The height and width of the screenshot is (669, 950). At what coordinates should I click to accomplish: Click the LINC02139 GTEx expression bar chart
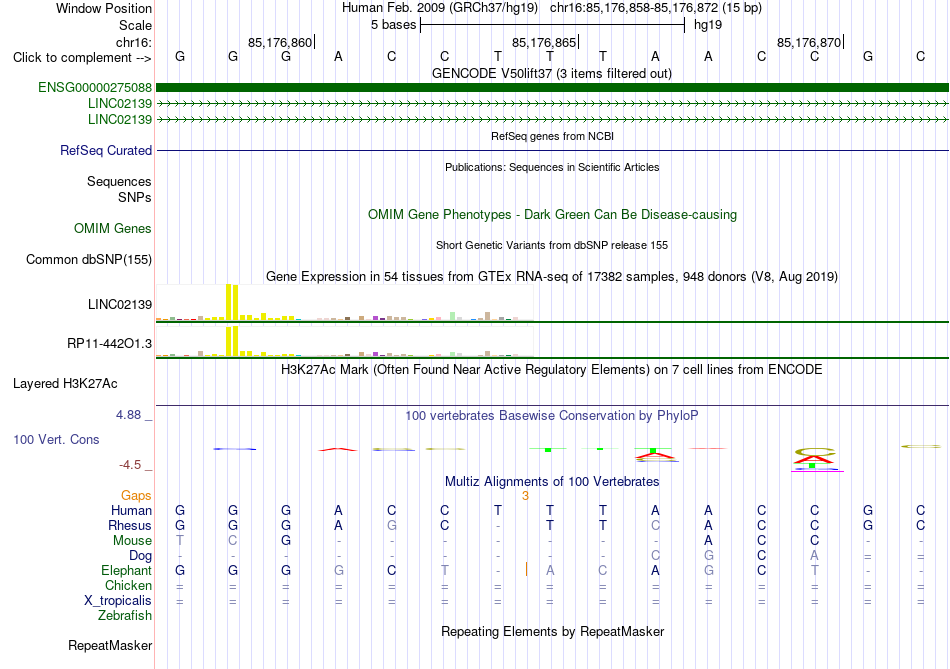pyautogui.click(x=345, y=302)
